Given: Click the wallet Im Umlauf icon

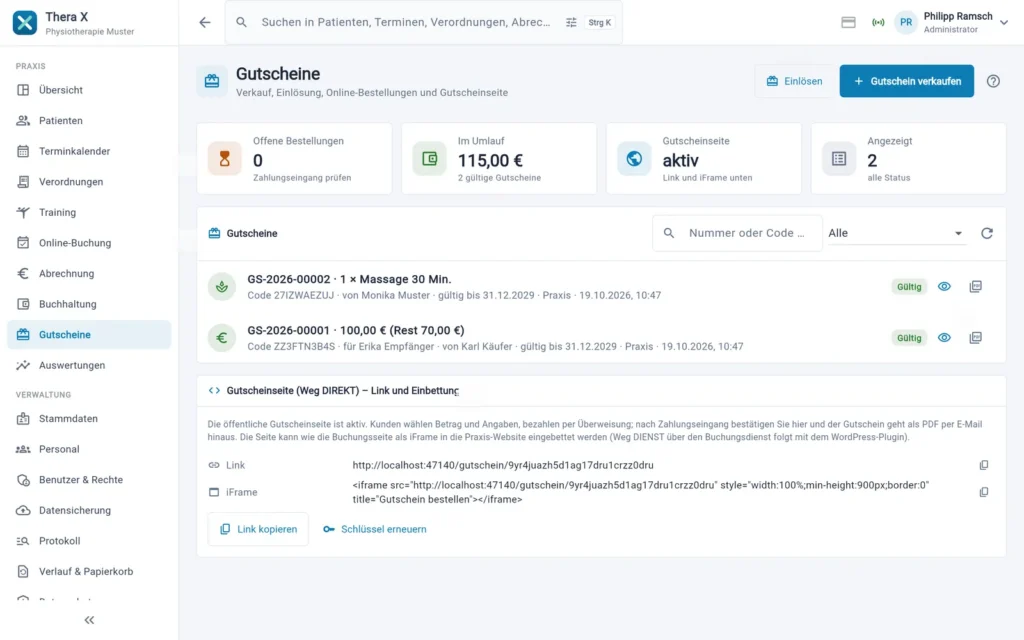Looking at the screenshot, I should [429, 159].
